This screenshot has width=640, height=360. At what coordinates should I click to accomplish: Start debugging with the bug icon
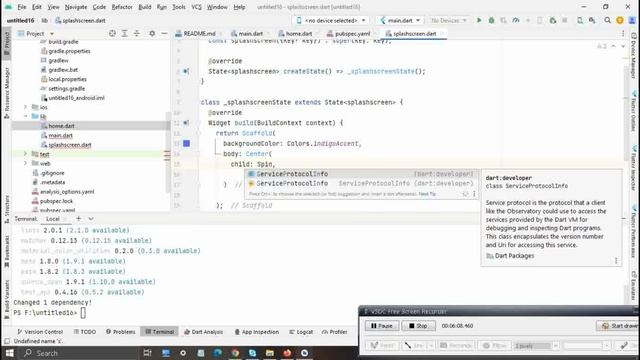[491, 20]
